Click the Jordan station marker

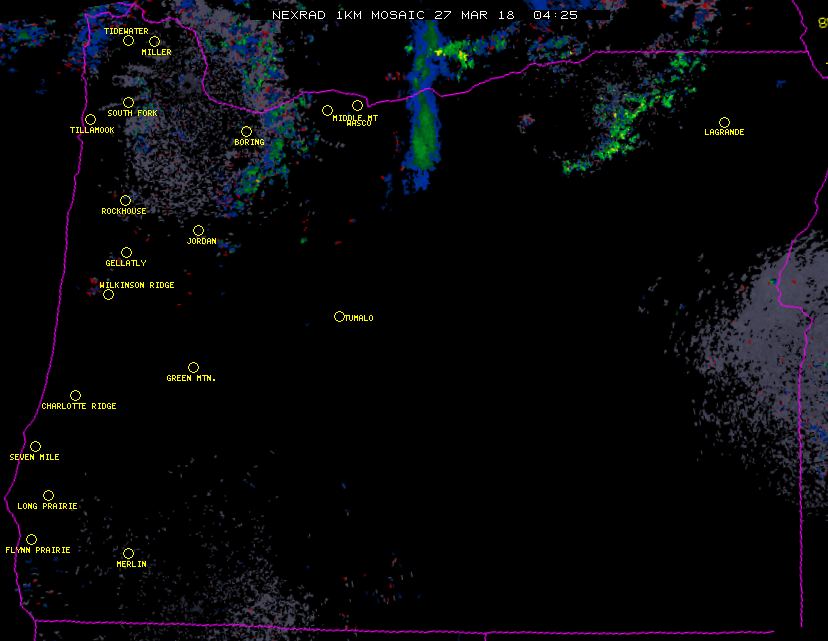pos(198,231)
